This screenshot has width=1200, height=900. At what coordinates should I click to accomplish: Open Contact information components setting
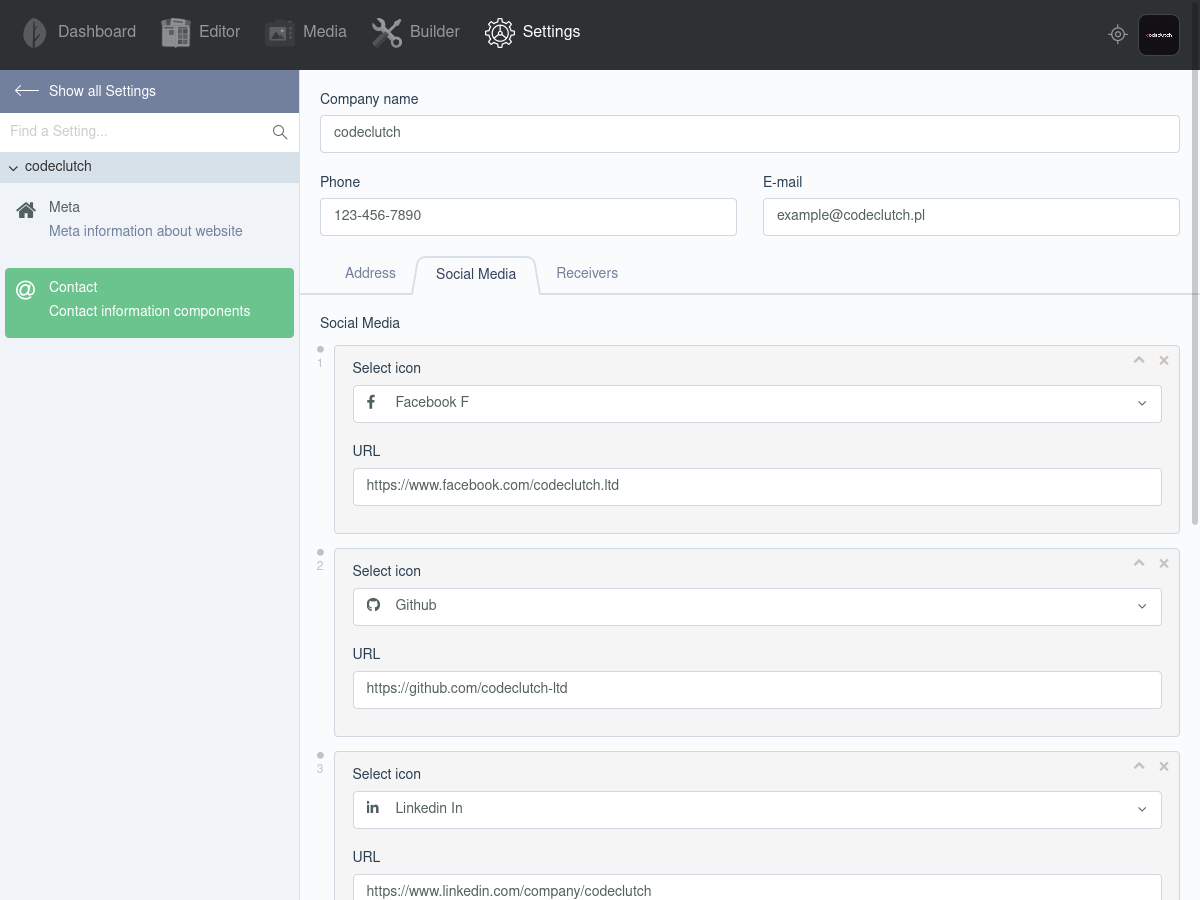[x=149, y=303]
